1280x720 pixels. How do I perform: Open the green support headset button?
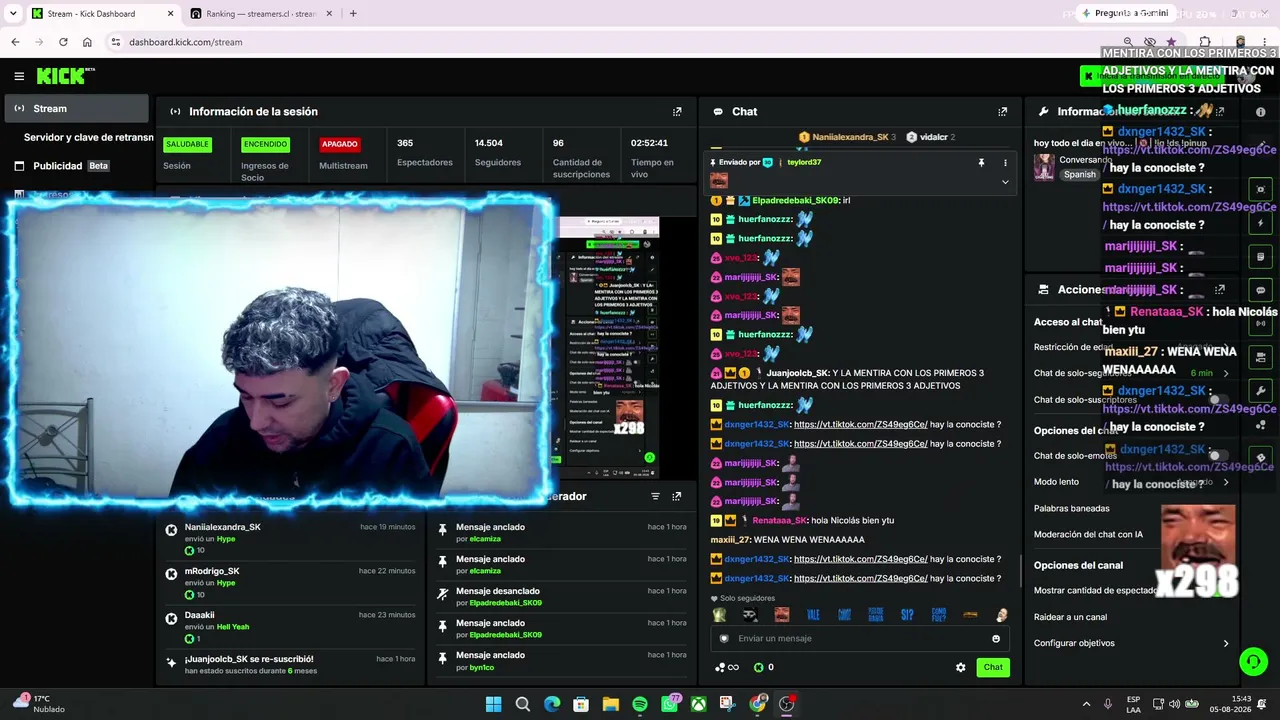point(1253,661)
